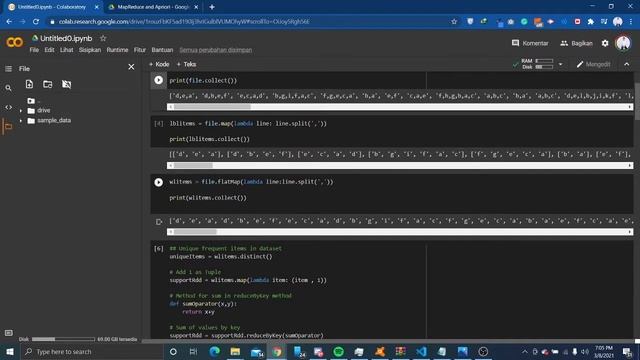Viewport: 640px width, 360px height.
Task: Open File Explorer from the taskbar
Action: 235,351
